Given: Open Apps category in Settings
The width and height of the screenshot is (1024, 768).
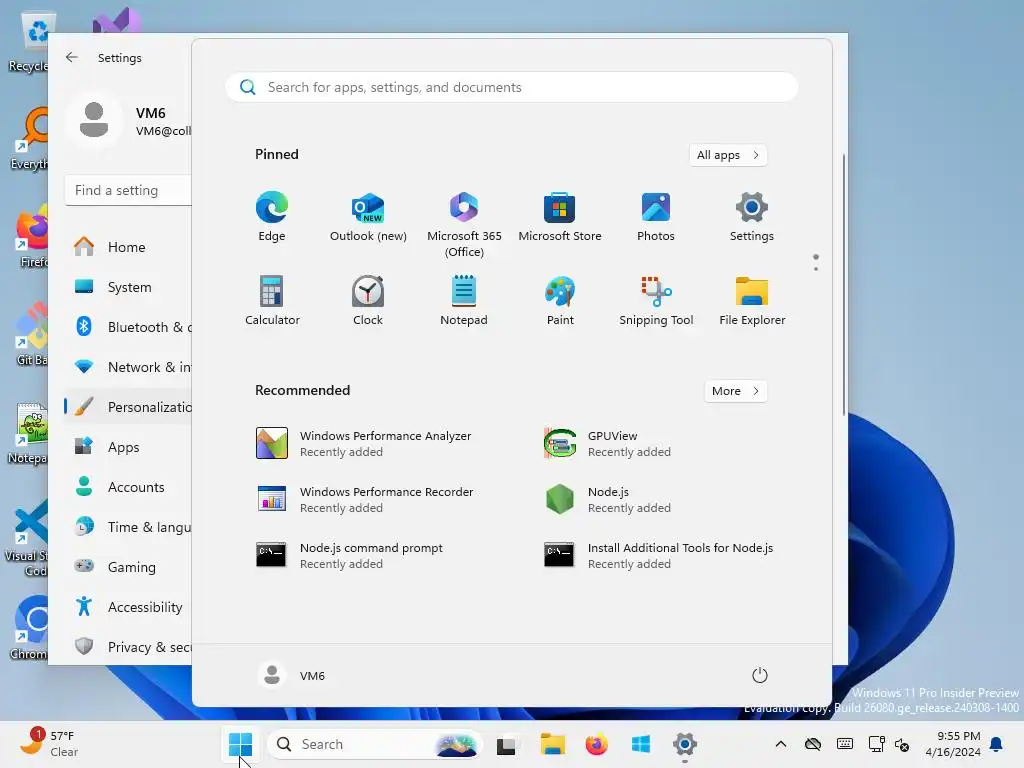Looking at the screenshot, I should click(x=128, y=447).
